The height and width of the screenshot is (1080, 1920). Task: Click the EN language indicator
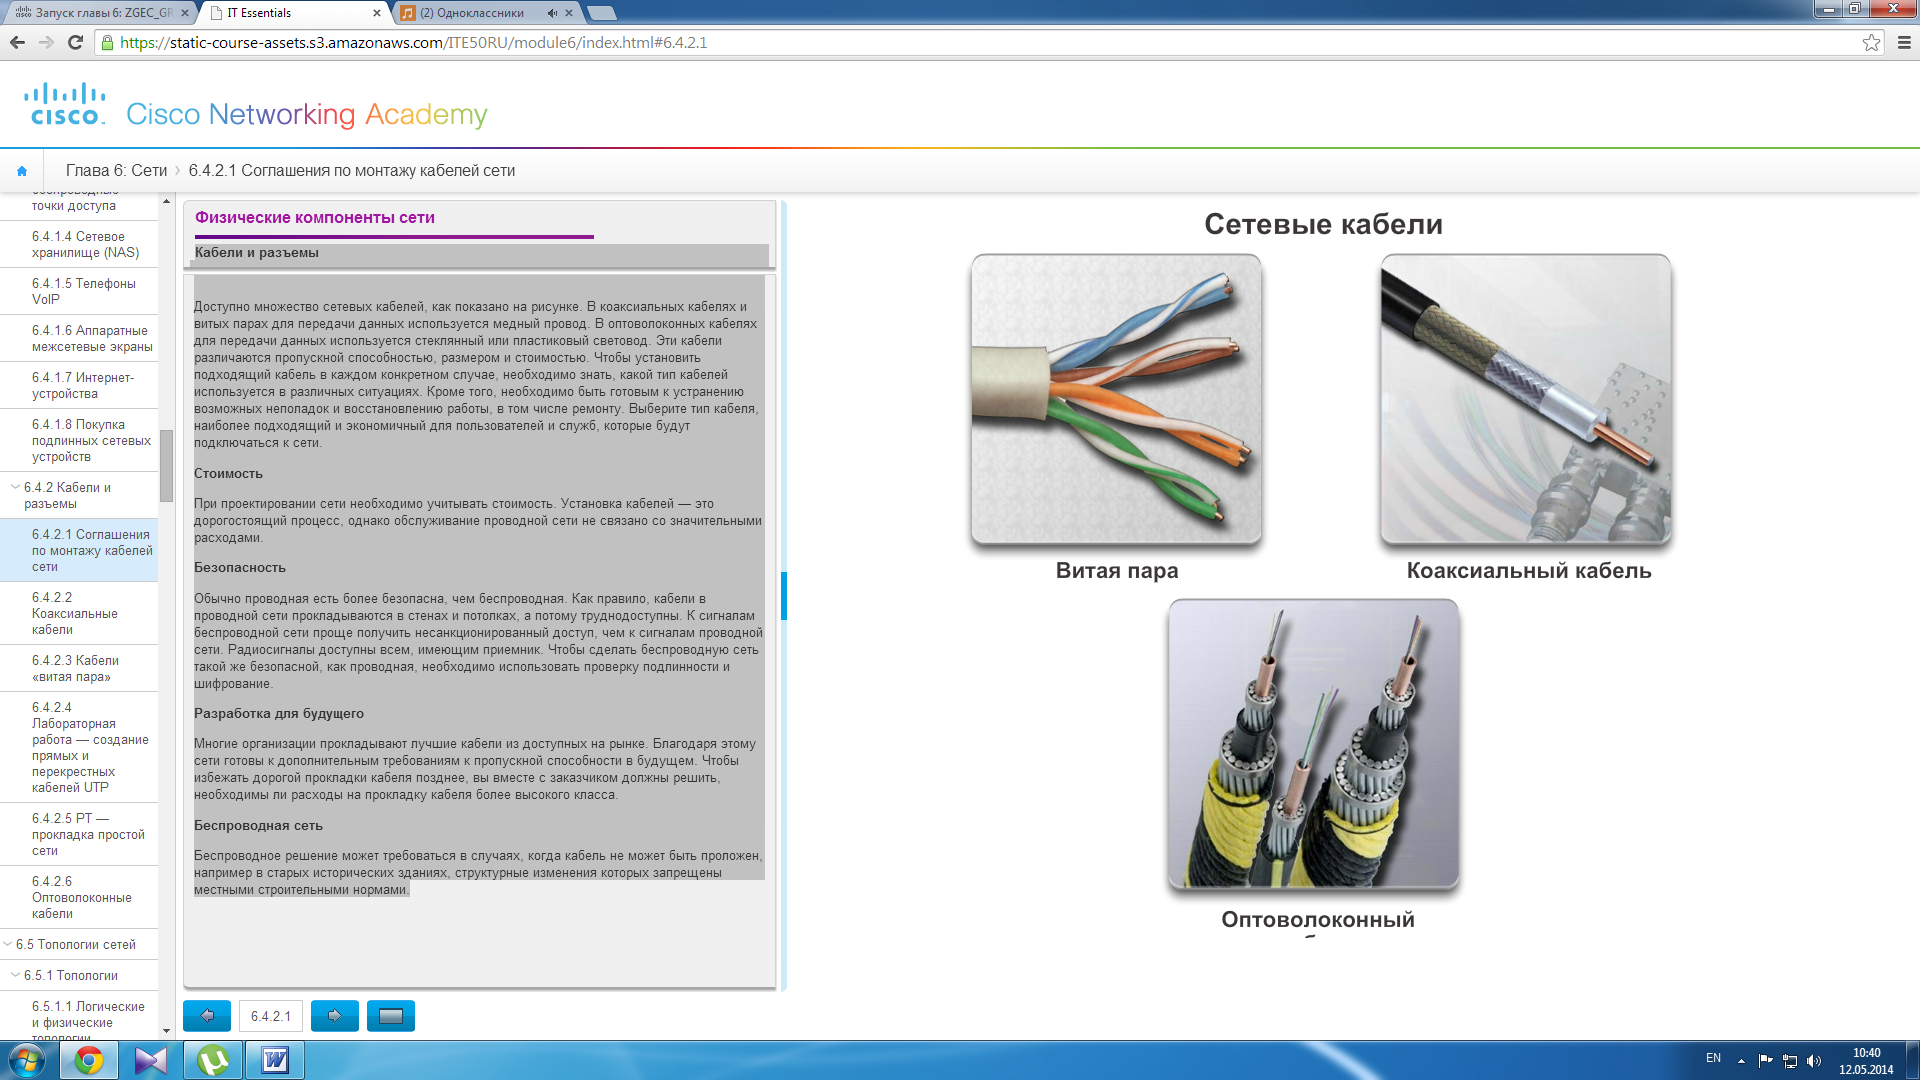(1713, 1058)
